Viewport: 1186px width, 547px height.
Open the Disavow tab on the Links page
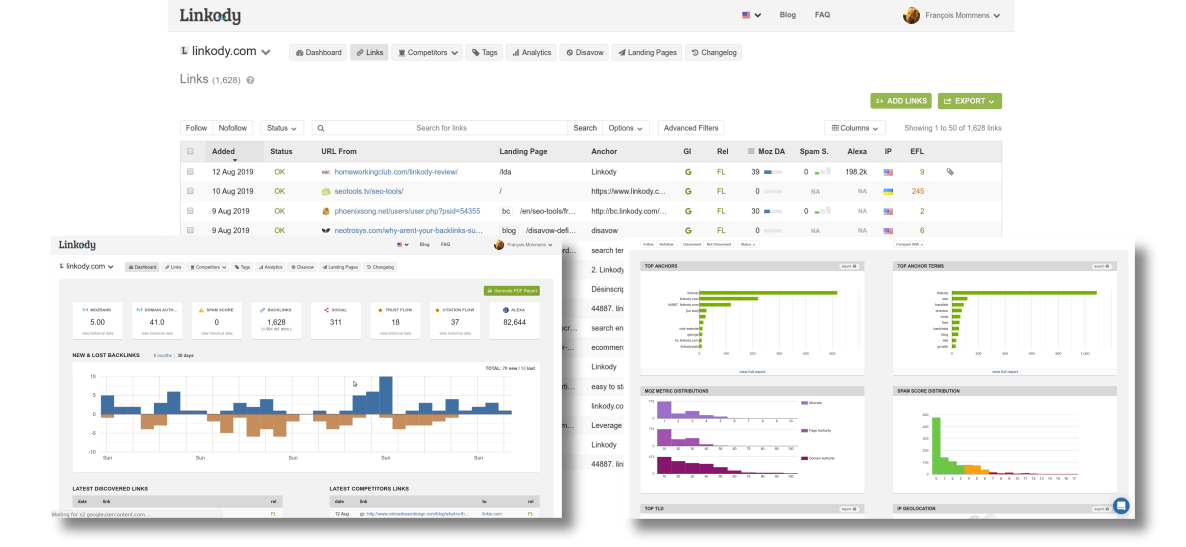coord(584,52)
